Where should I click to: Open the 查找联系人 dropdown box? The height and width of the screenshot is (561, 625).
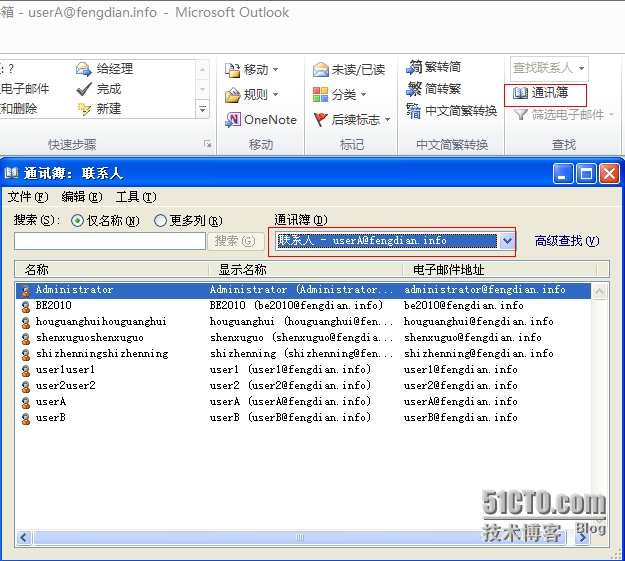[549, 69]
